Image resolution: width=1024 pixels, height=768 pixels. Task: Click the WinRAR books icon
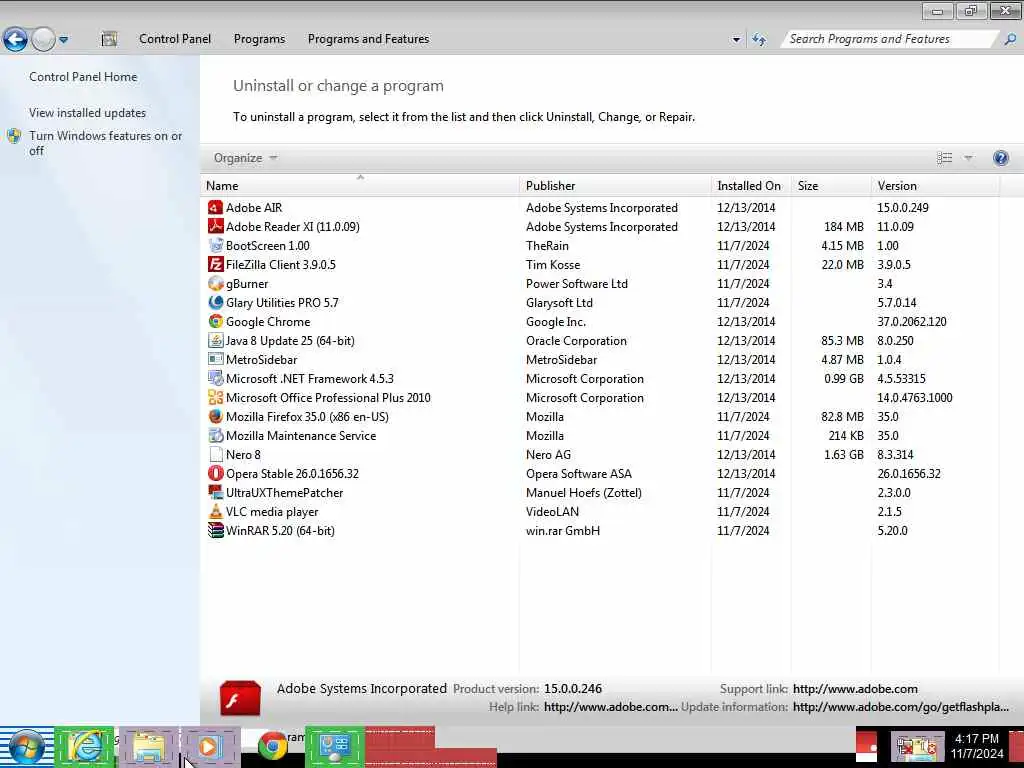pyautogui.click(x=216, y=530)
